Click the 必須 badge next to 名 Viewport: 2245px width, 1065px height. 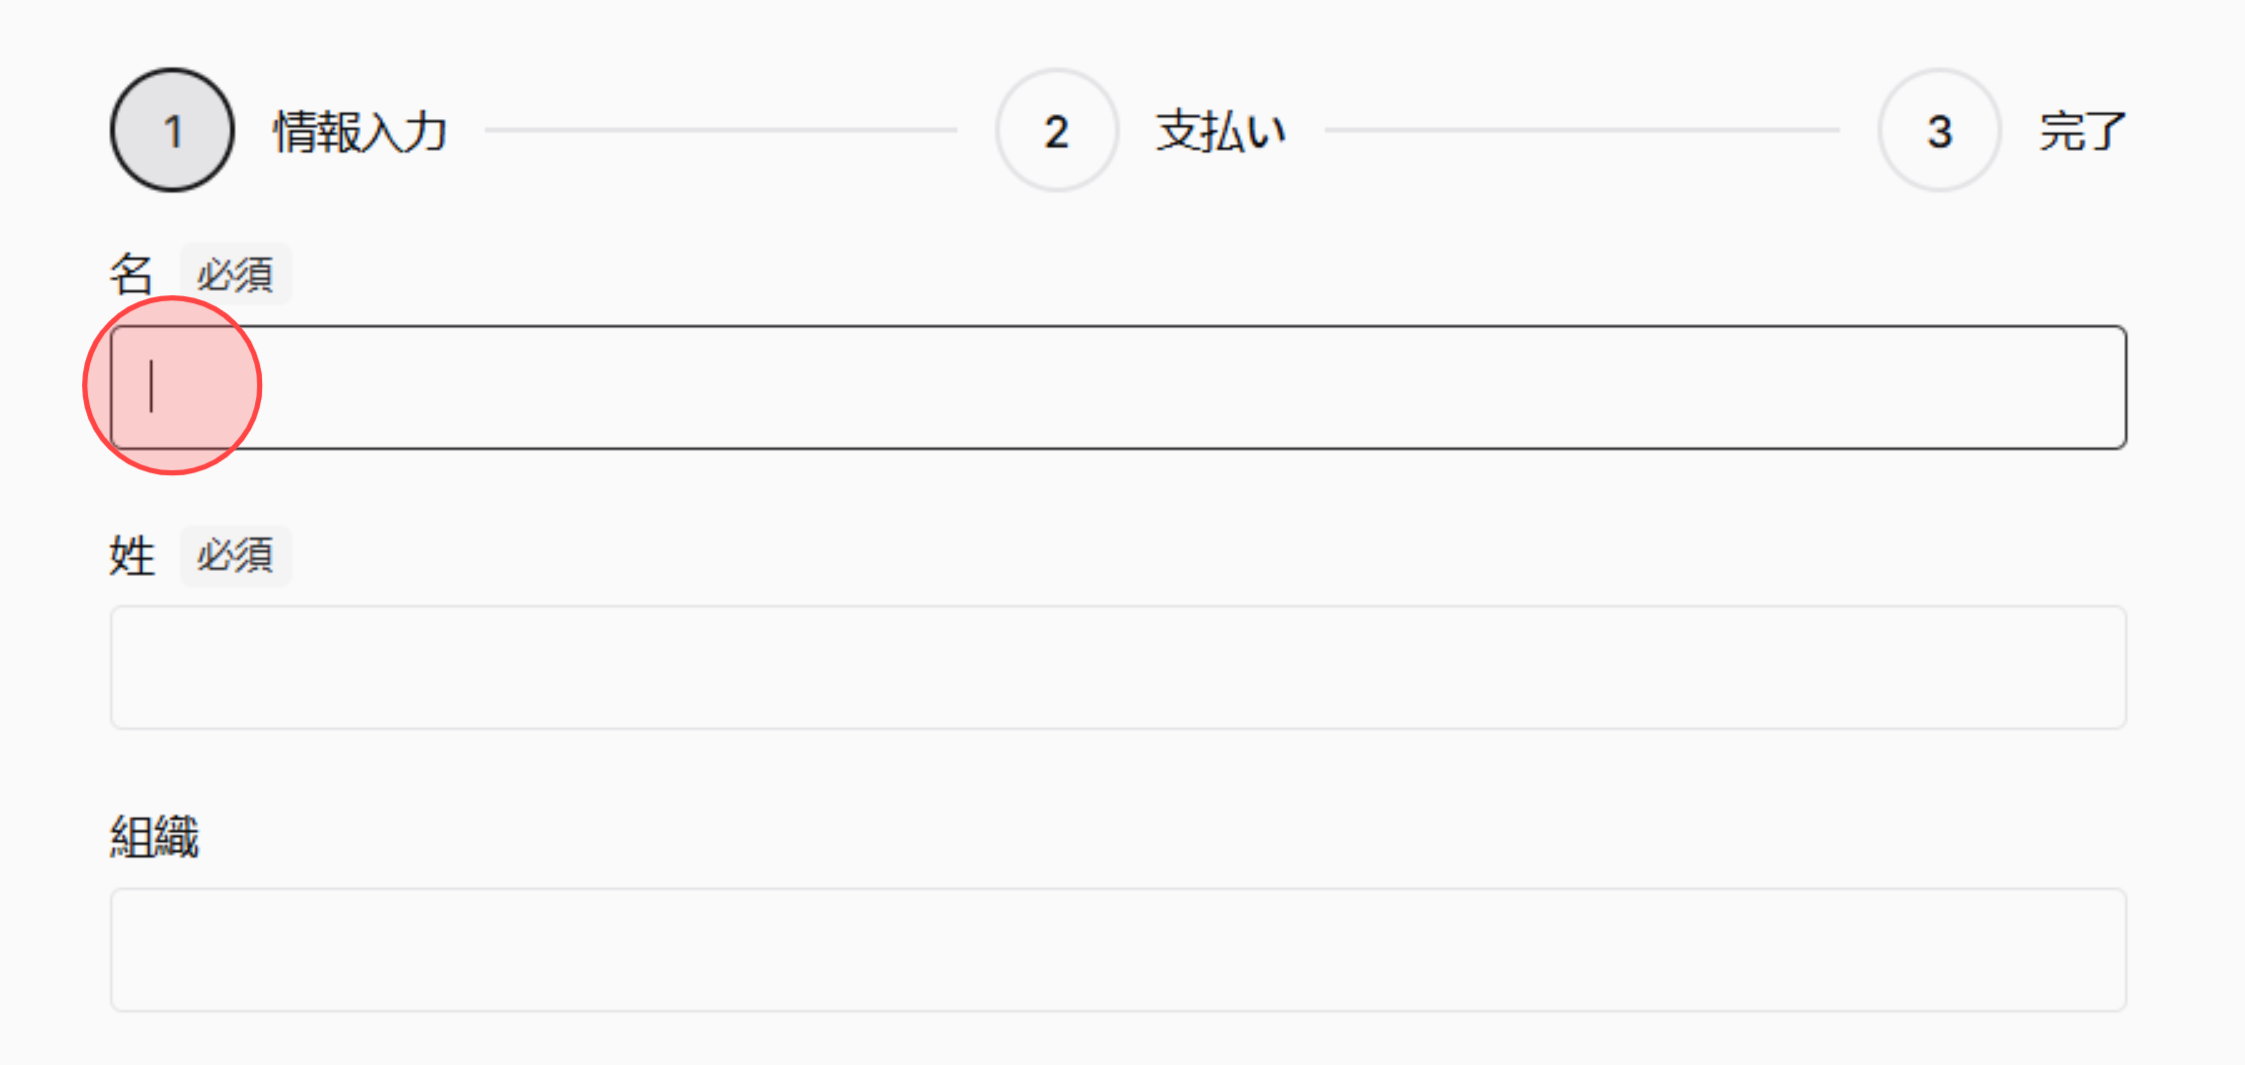(235, 273)
